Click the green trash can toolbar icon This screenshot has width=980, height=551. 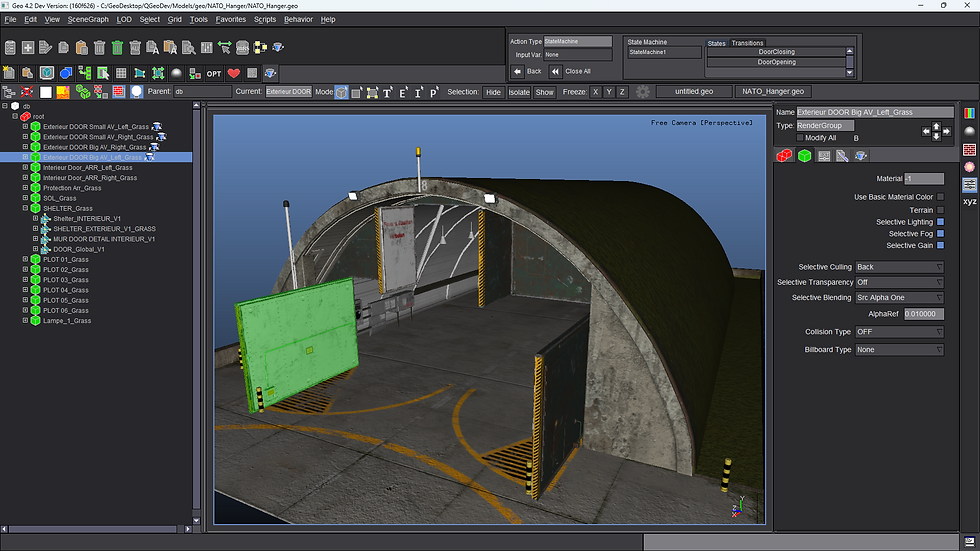coord(117,47)
